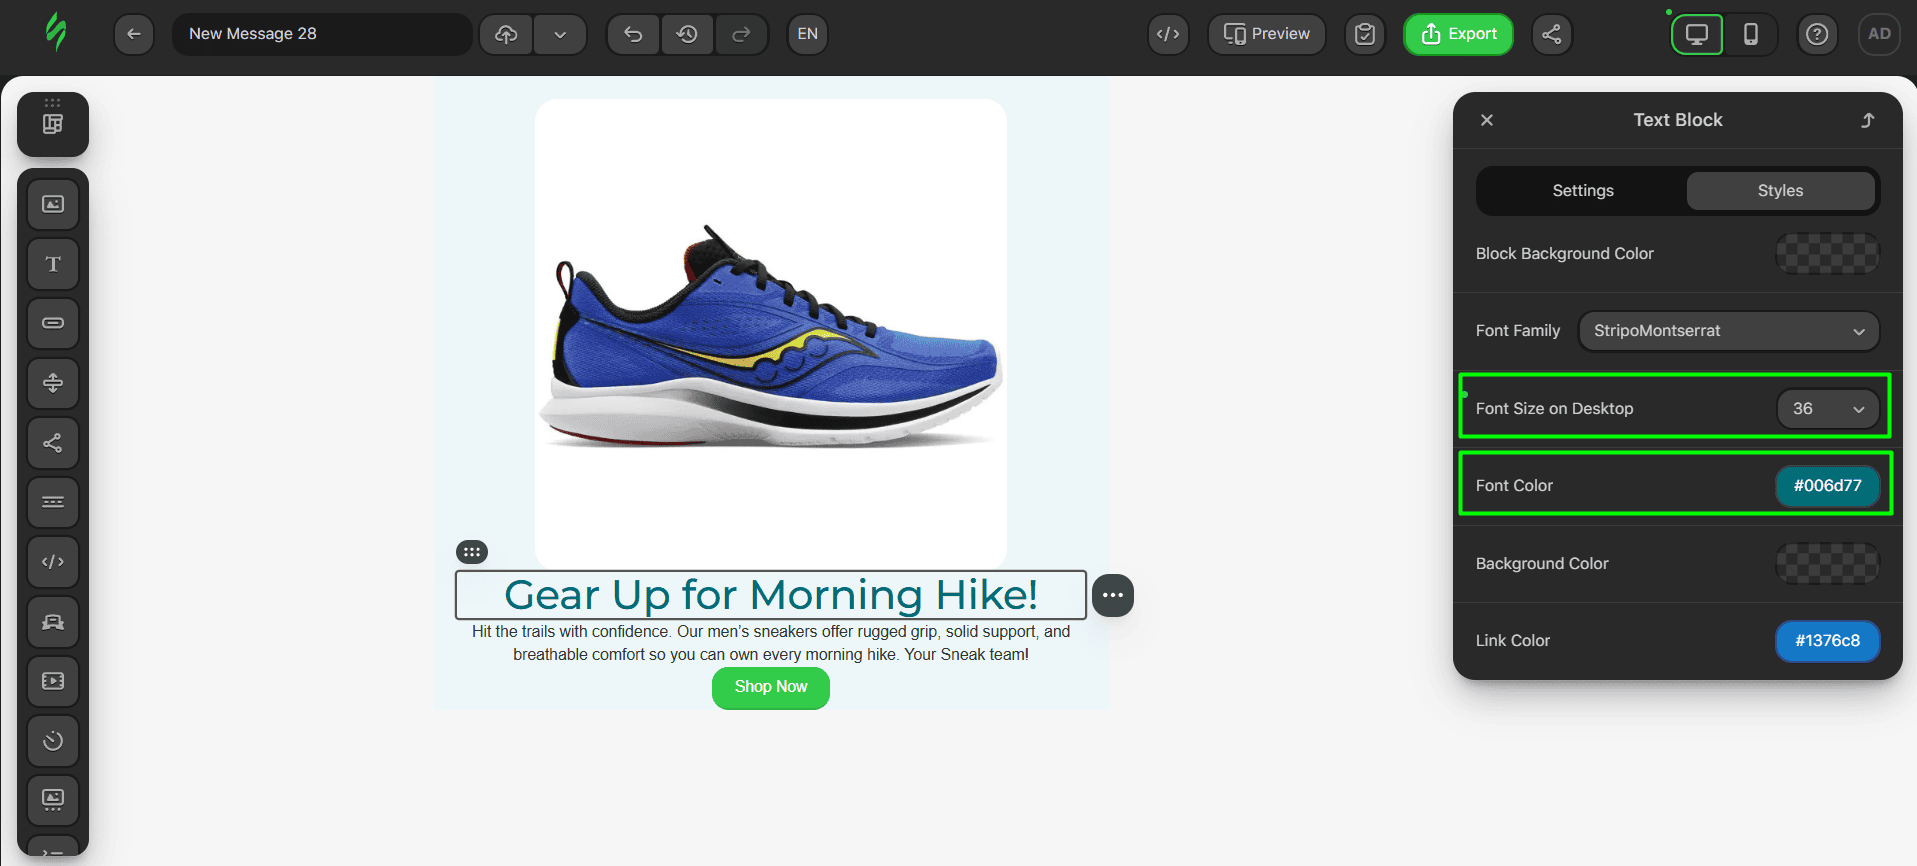Open three-dot options next to heading

point(1113,595)
